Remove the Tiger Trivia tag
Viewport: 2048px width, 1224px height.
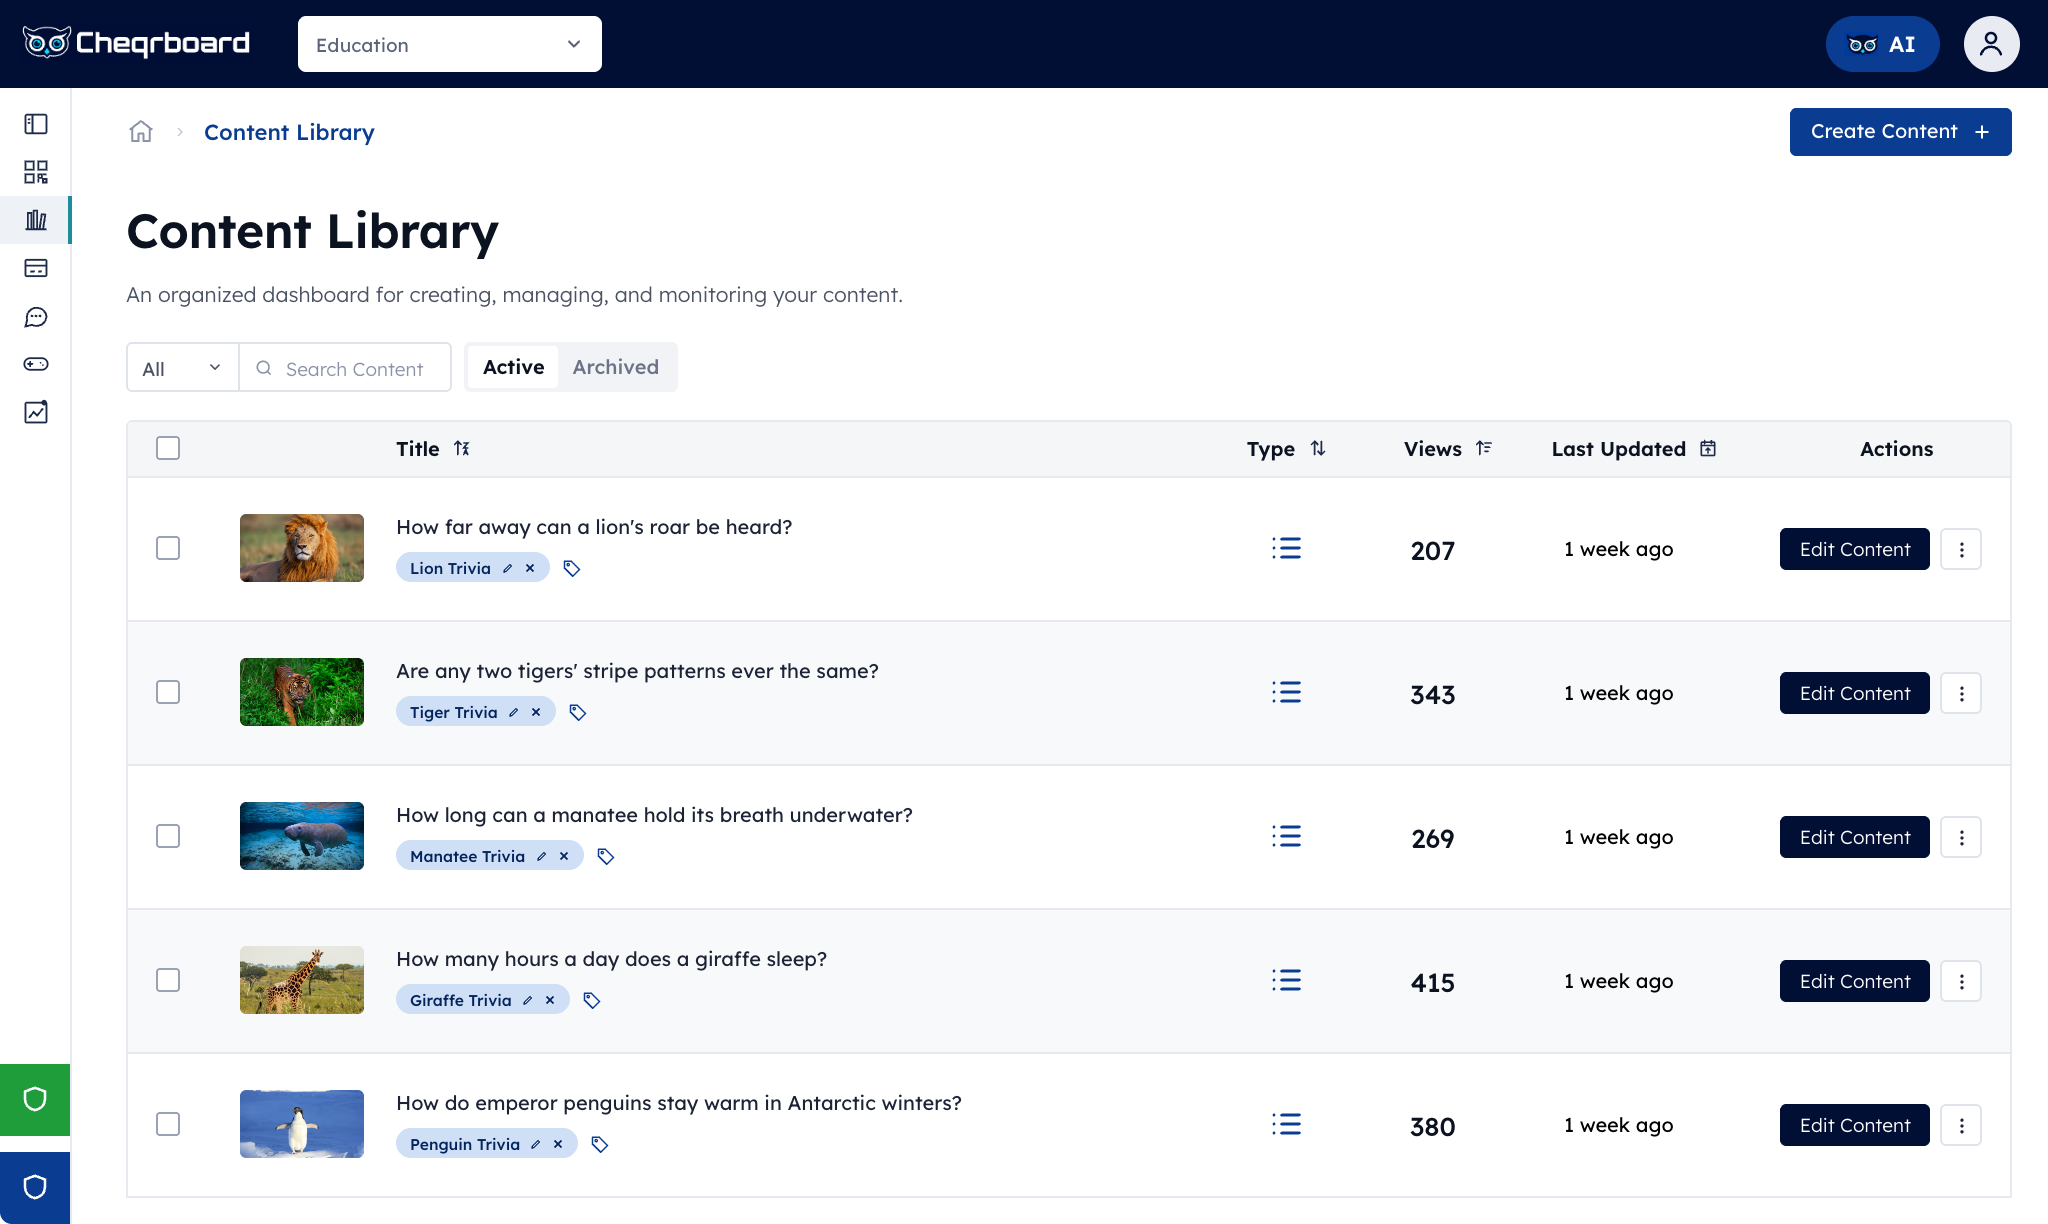coord(536,712)
